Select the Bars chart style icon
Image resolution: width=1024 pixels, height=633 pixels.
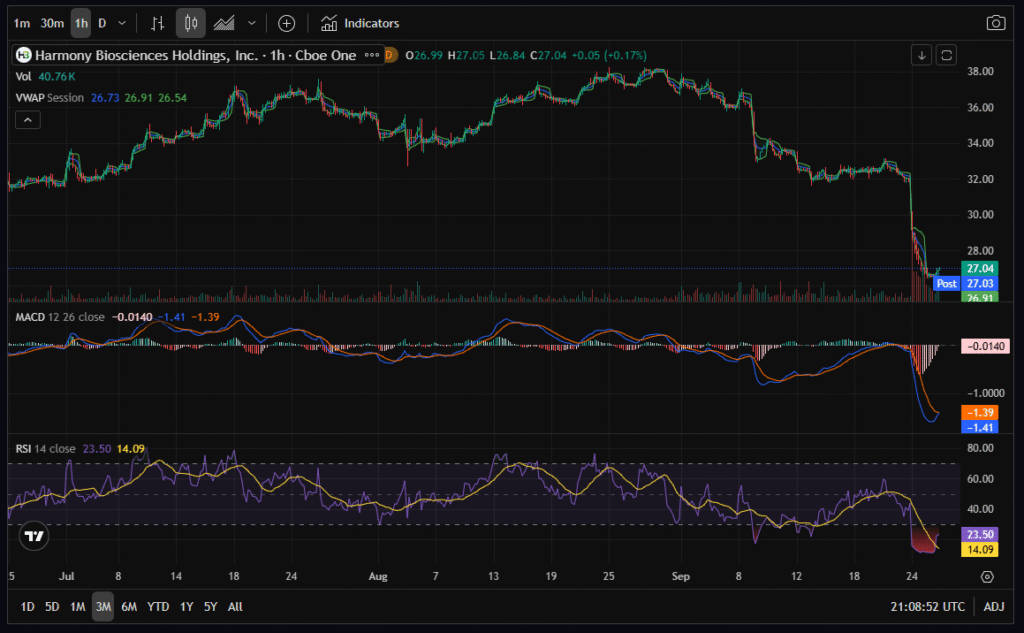157,23
